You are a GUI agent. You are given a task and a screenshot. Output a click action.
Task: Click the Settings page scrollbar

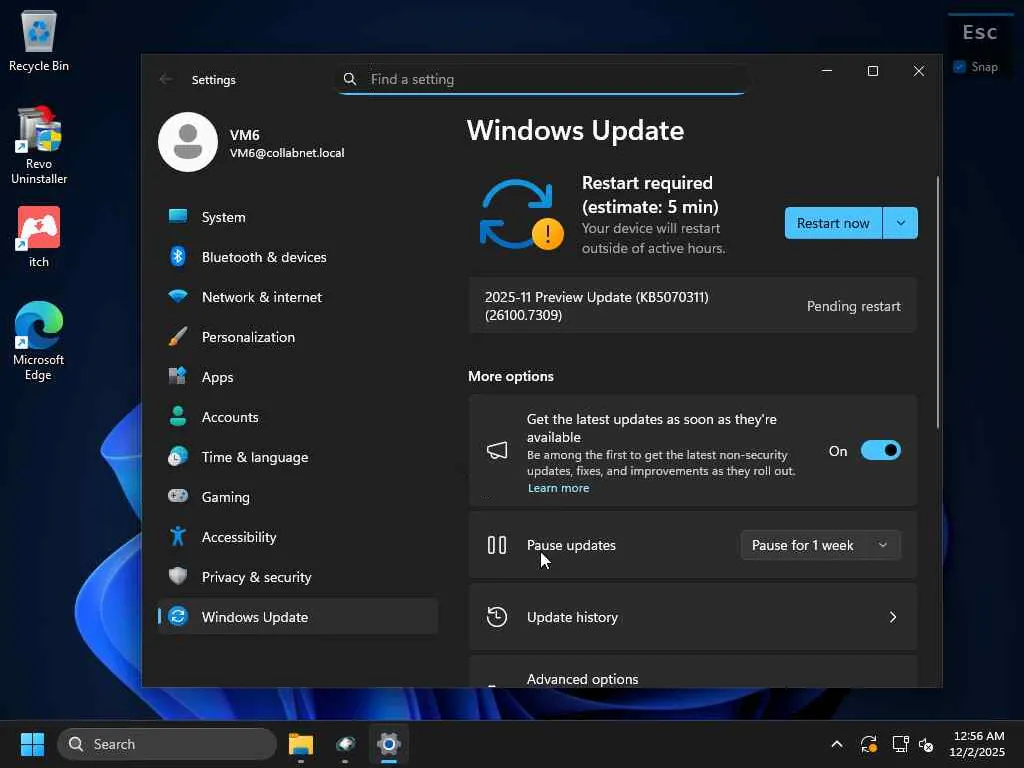(938, 302)
